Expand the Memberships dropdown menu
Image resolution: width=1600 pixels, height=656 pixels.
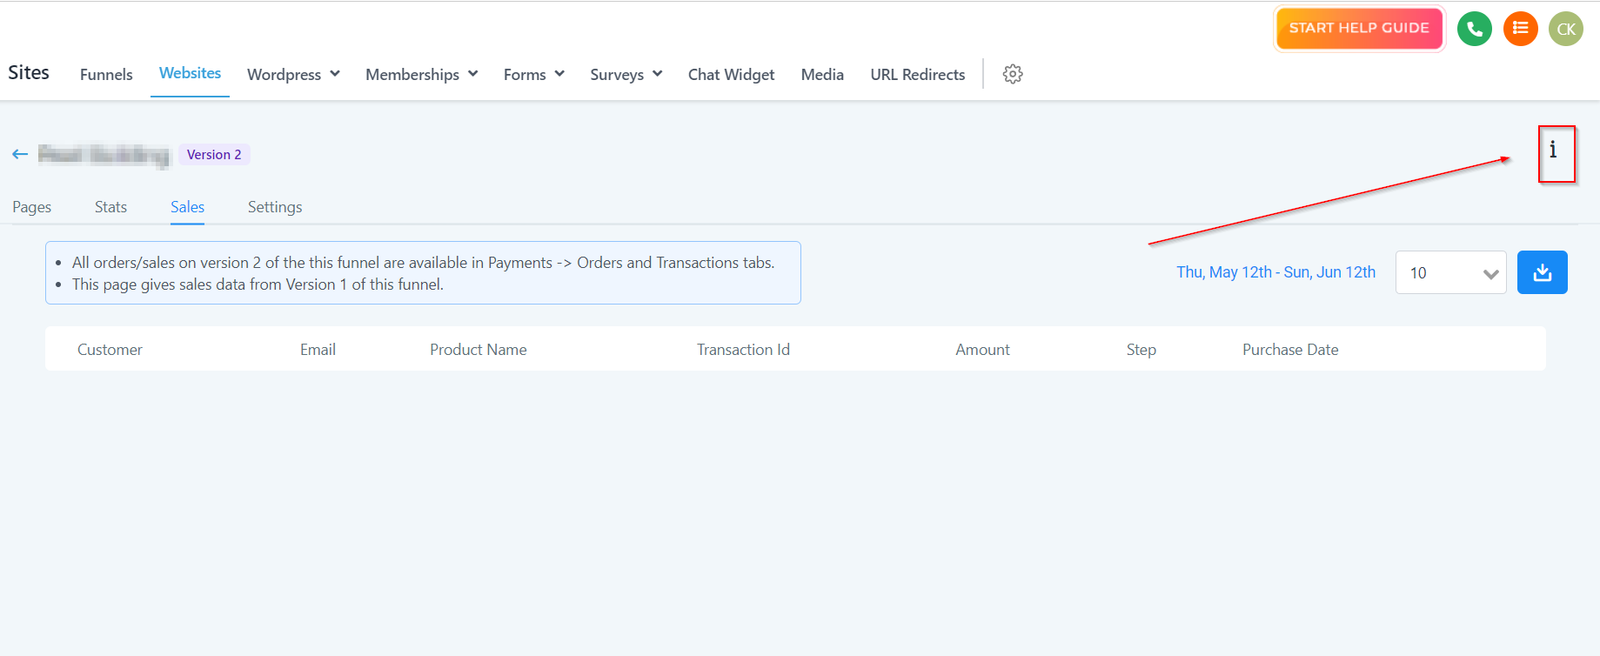point(421,74)
